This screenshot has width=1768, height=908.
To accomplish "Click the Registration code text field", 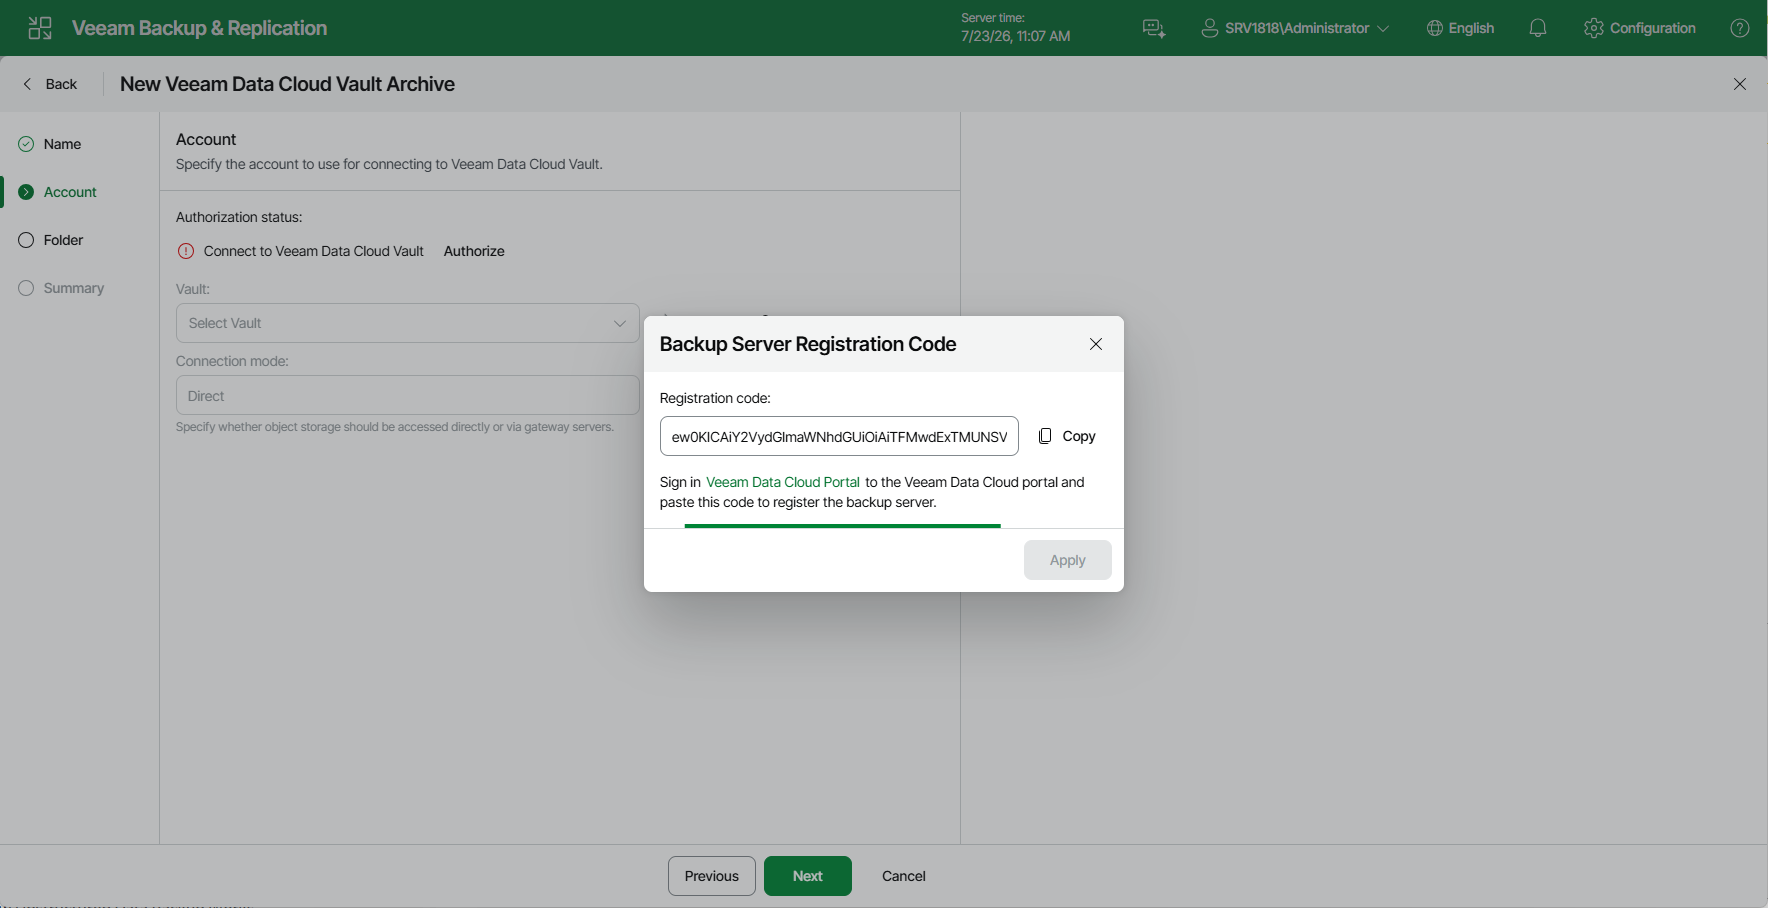I will (839, 436).
